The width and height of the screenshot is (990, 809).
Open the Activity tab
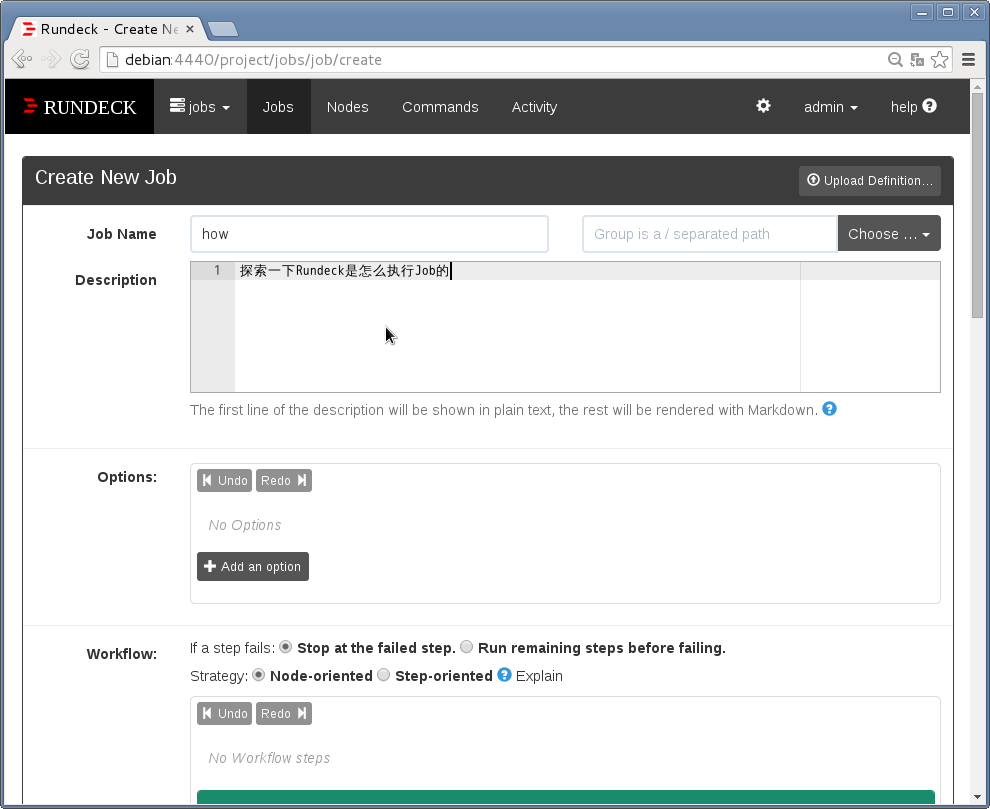pyautogui.click(x=534, y=107)
